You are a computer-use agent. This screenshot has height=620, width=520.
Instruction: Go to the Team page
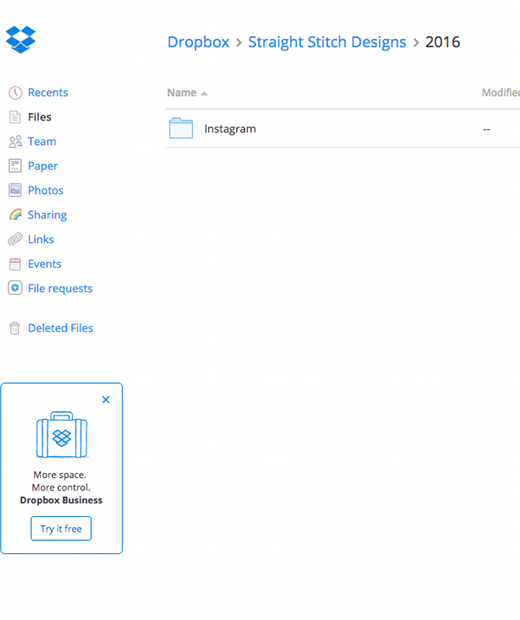point(42,142)
